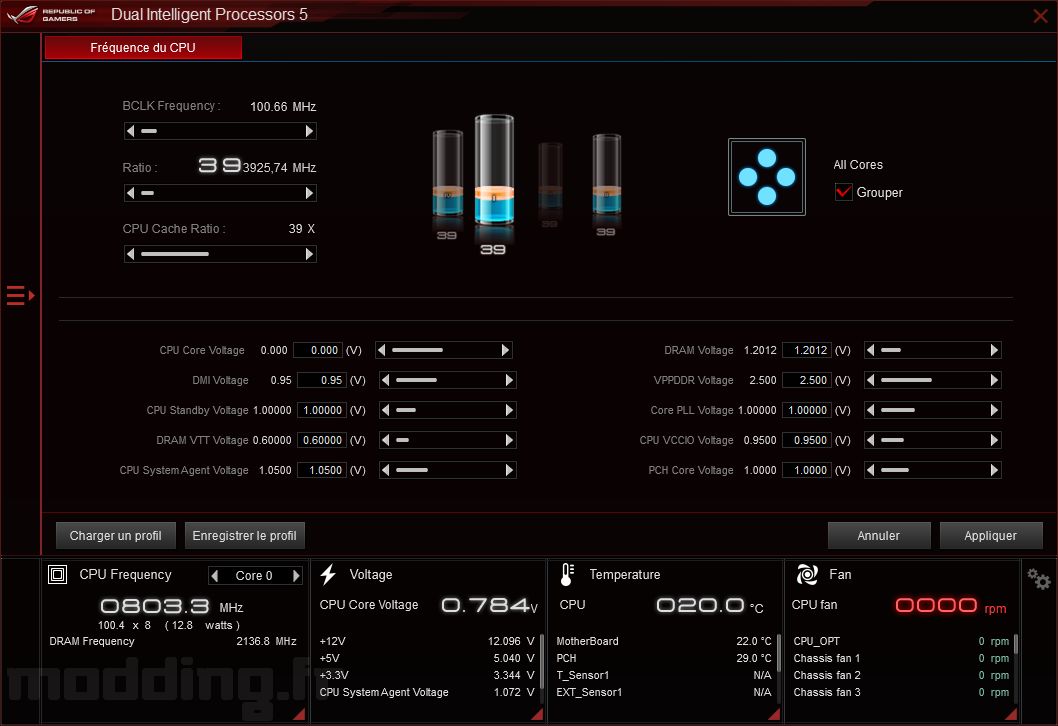This screenshot has height=726, width=1058.
Task: Decrease Core PLL Voltage with left arrow
Action: tap(870, 410)
